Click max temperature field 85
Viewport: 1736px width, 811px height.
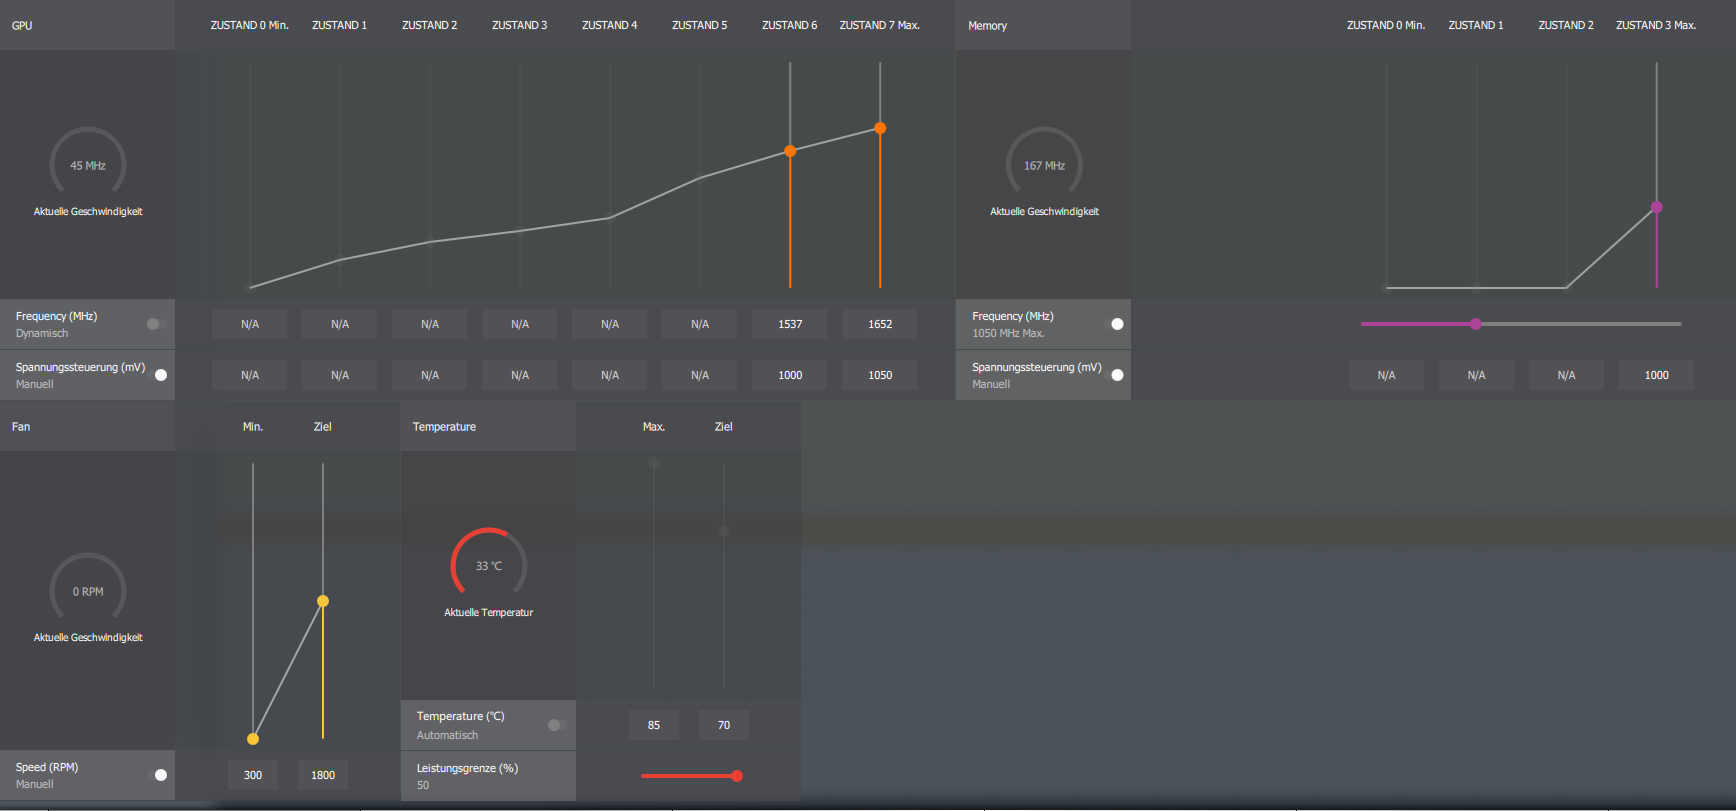[x=654, y=725]
